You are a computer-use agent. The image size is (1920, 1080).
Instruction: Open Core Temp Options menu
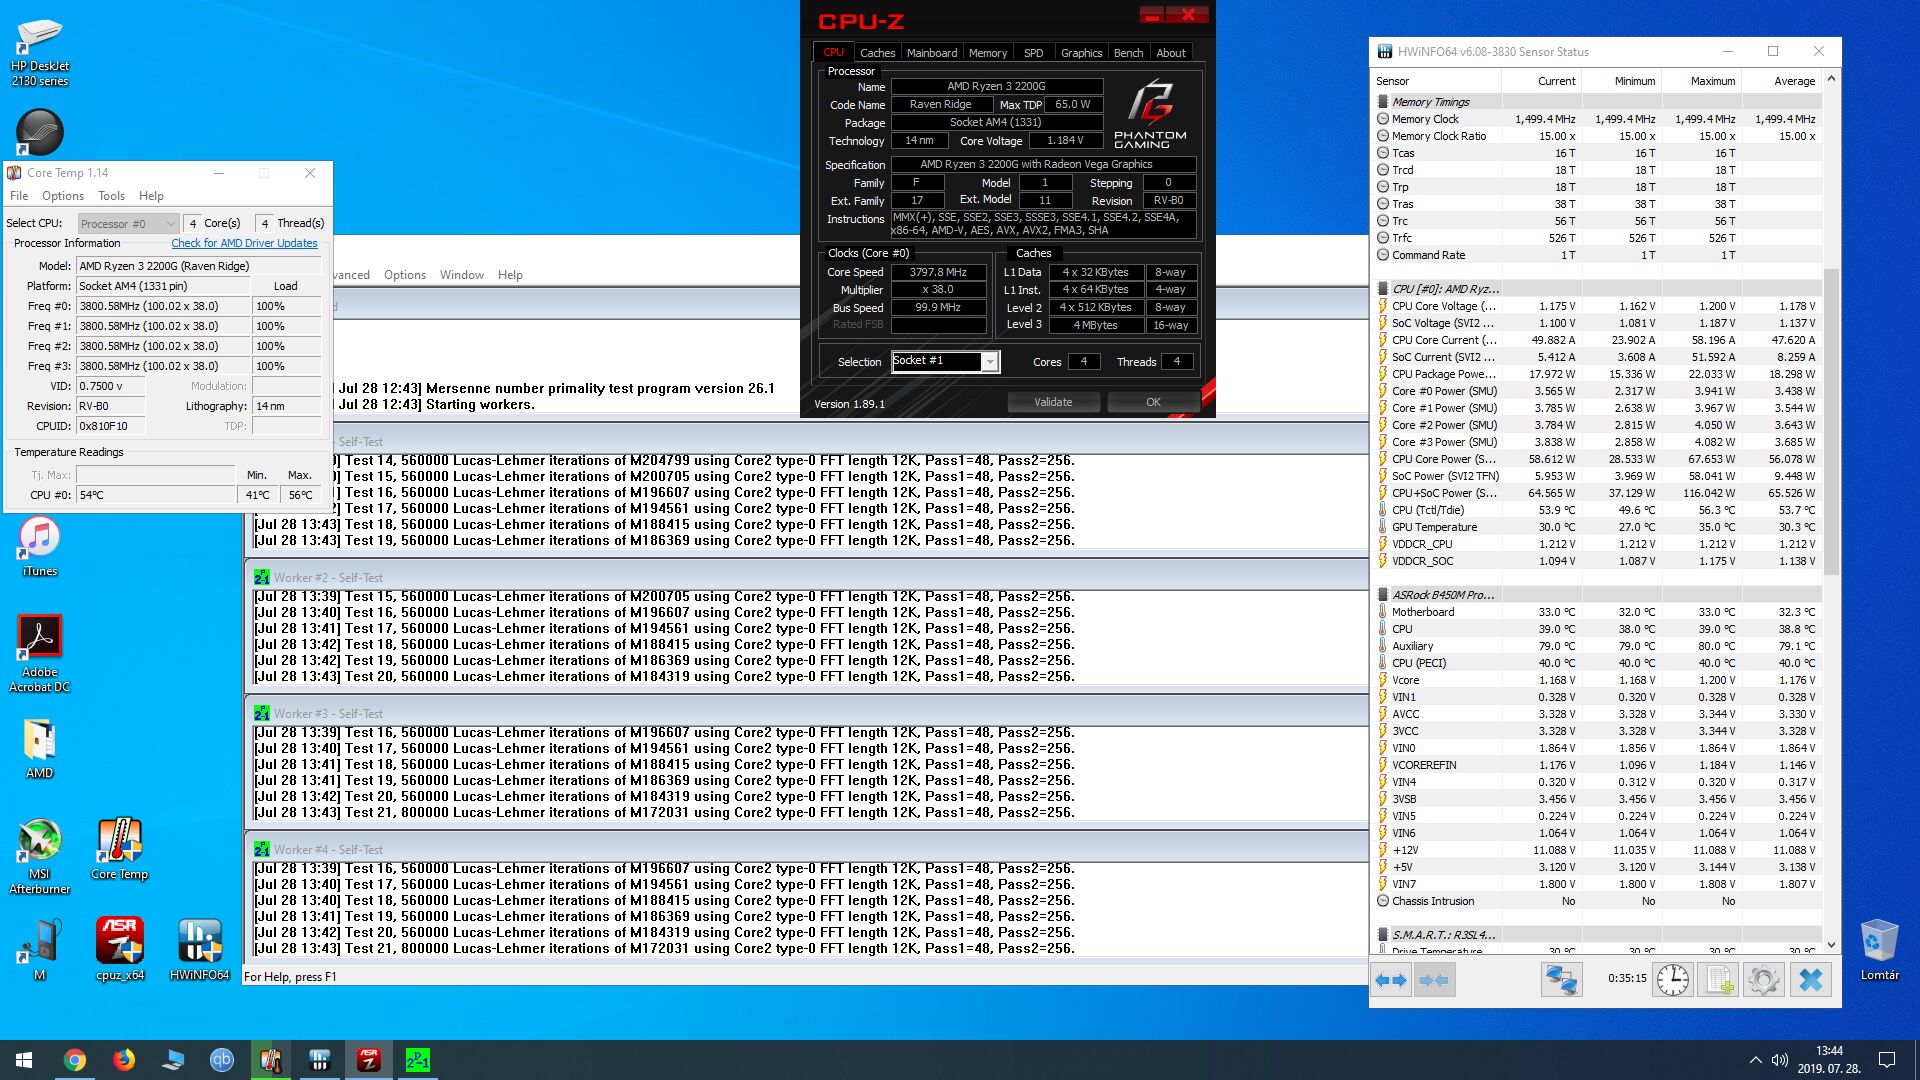tap(62, 196)
